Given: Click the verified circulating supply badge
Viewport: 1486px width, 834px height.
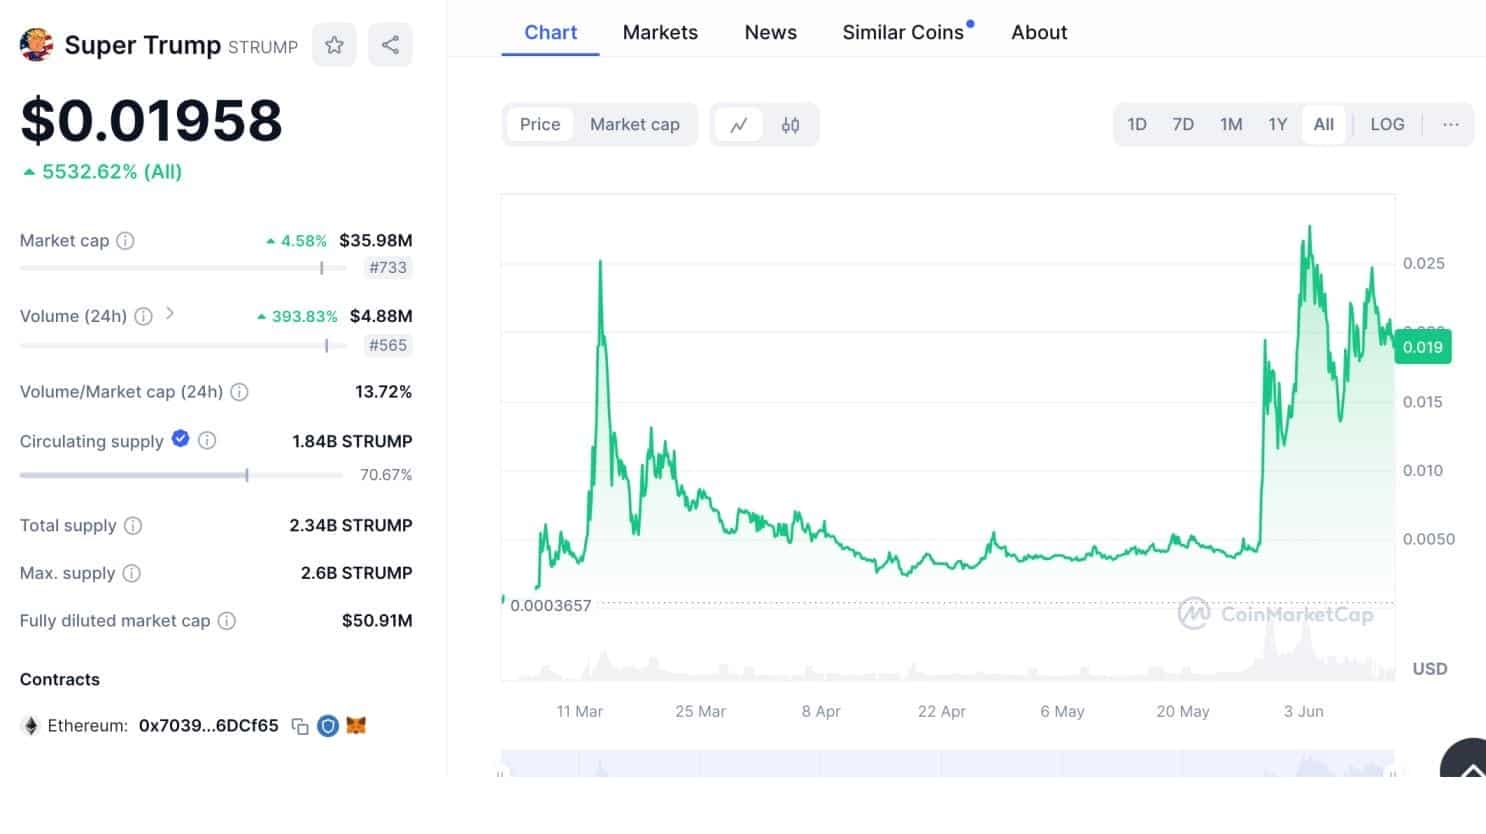Looking at the screenshot, I should tap(180, 438).
